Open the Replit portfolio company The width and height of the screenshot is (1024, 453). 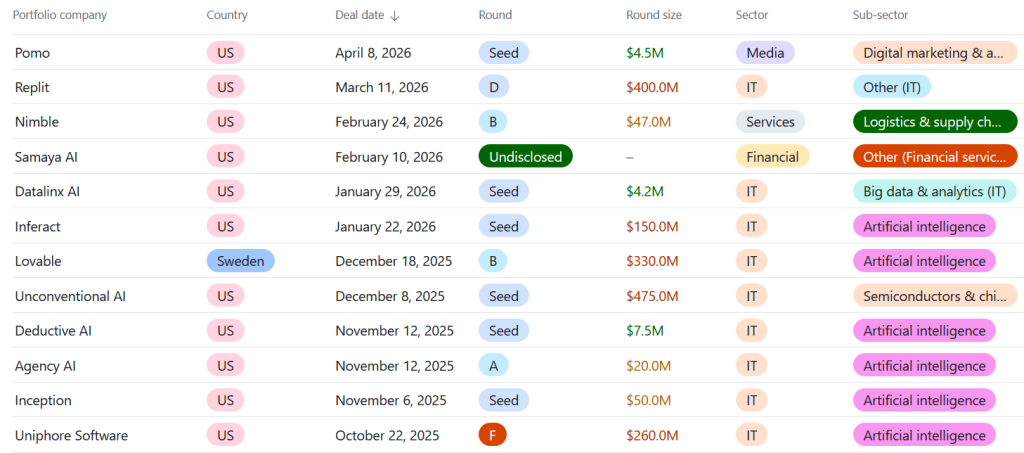click(x=36, y=88)
